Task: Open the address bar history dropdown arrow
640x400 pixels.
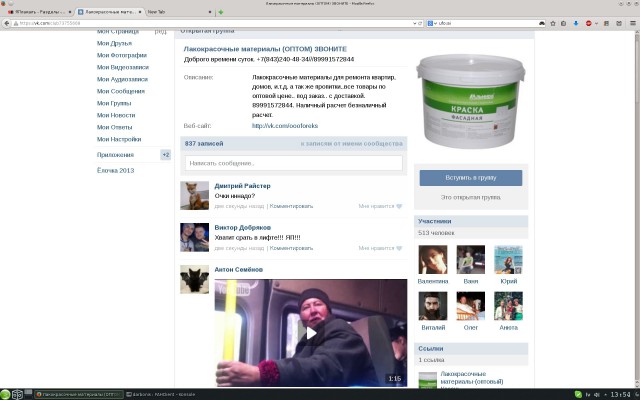Action: click(x=415, y=23)
